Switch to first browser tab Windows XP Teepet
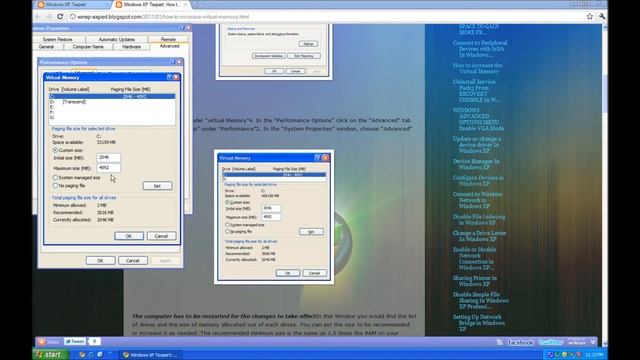Image resolution: width=640 pixels, height=360 pixels. click(72, 4)
